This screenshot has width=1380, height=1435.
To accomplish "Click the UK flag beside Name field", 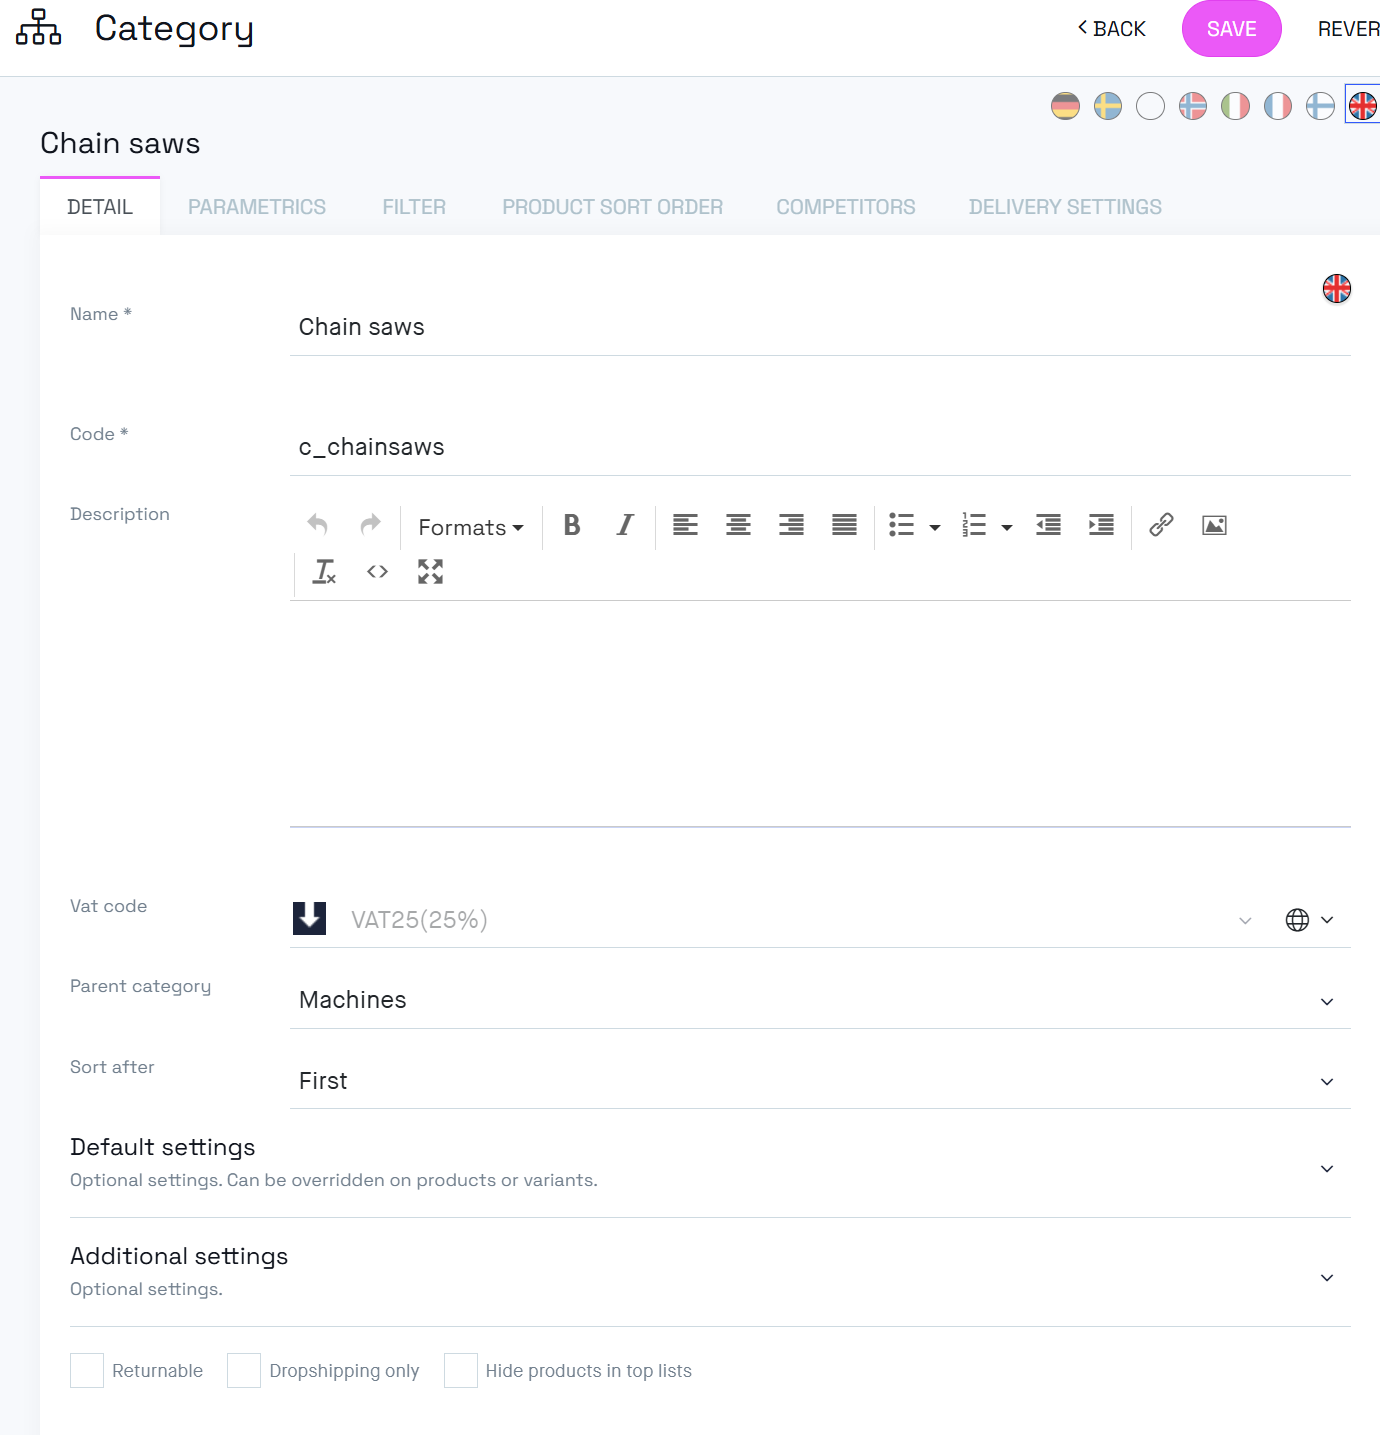I will pos(1337,289).
